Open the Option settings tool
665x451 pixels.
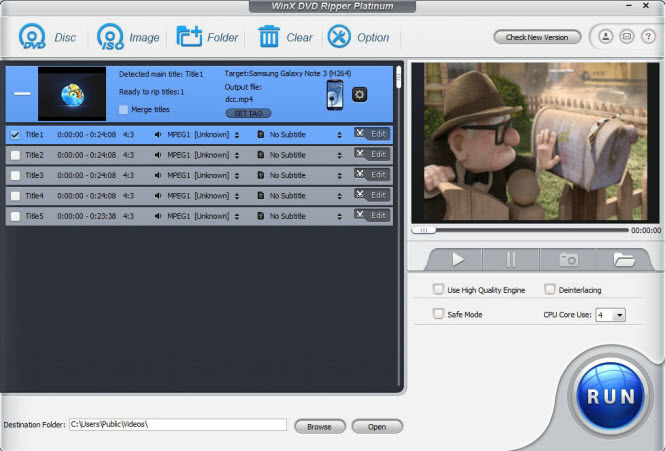[x=358, y=37]
